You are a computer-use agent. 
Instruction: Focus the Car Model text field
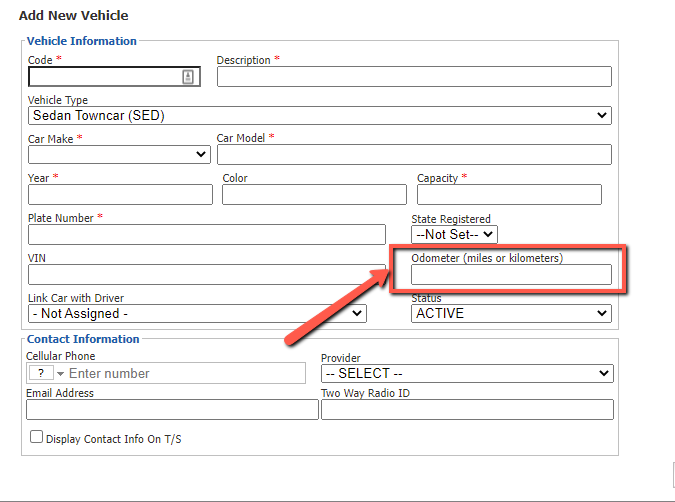(414, 155)
